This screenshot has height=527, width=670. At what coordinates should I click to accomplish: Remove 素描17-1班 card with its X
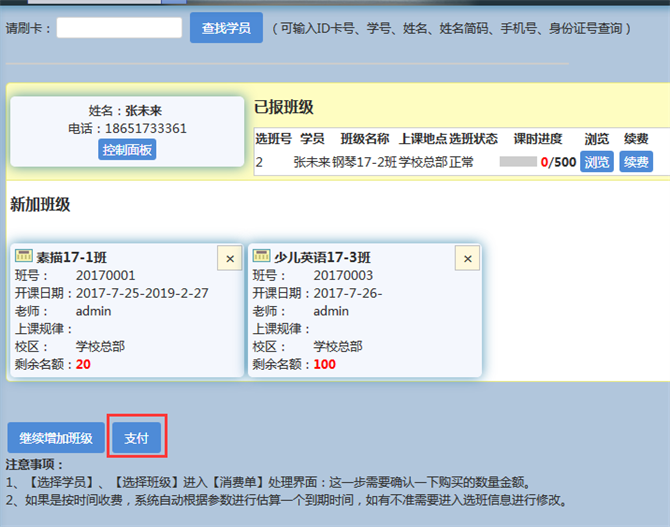tap(230, 258)
